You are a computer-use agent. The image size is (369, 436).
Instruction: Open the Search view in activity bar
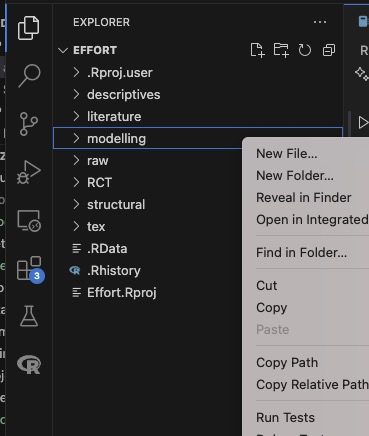pyautogui.click(x=29, y=76)
